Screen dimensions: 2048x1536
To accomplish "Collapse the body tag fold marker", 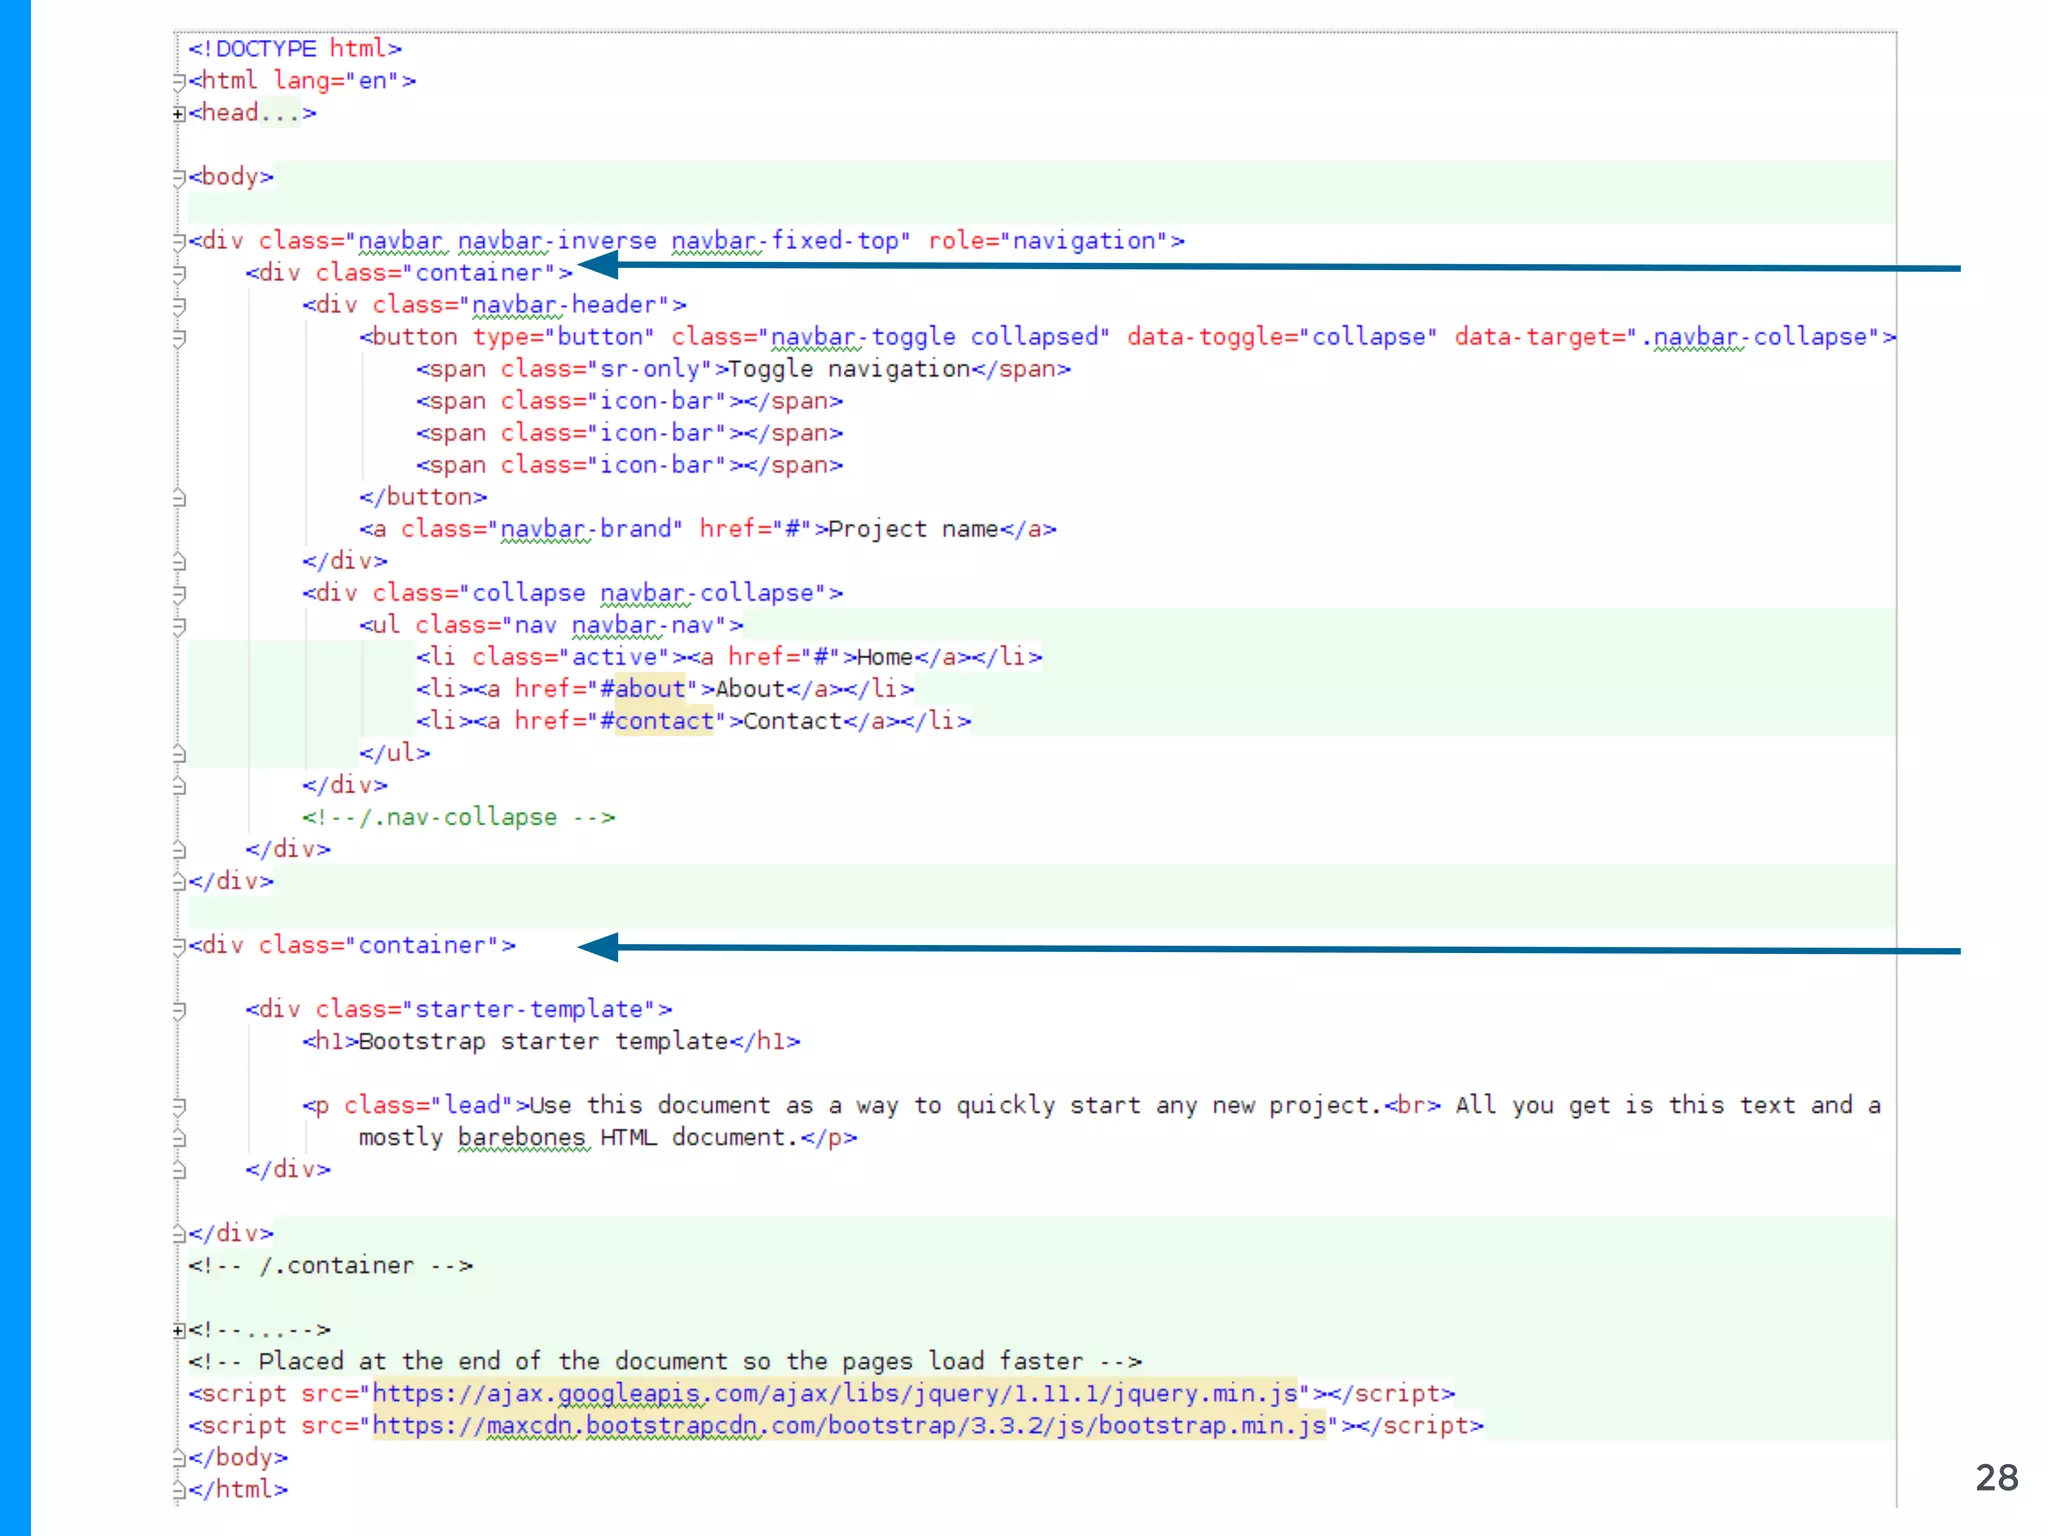I will (x=178, y=177).
